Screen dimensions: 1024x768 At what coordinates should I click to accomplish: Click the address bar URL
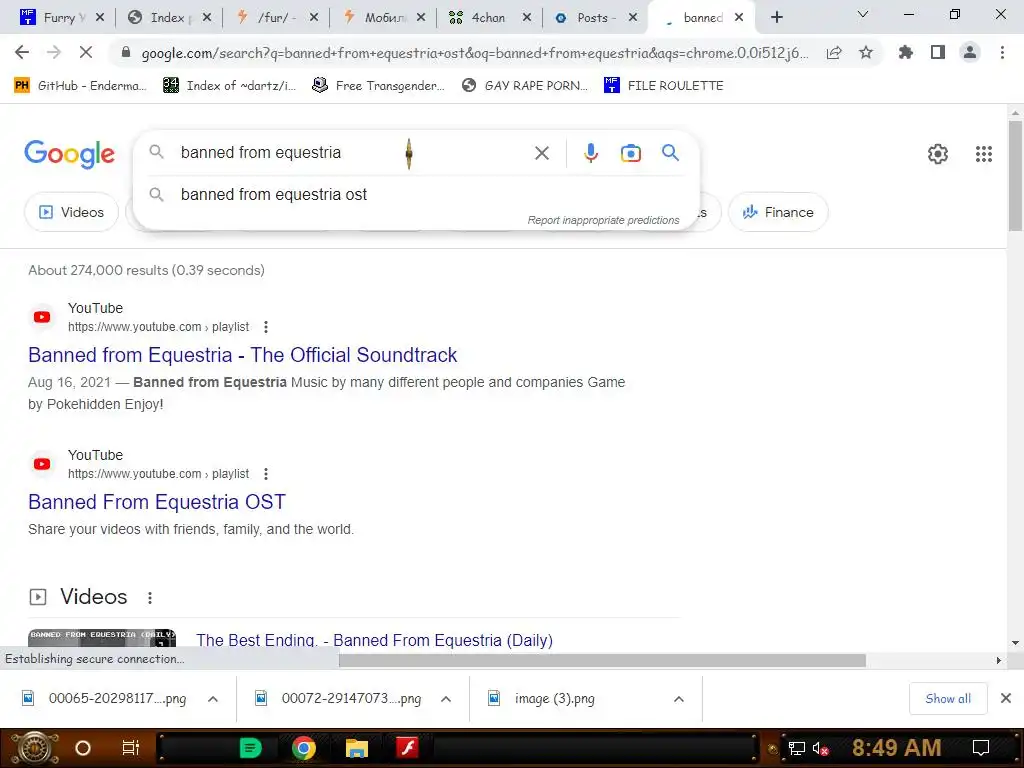coord(475,53)
